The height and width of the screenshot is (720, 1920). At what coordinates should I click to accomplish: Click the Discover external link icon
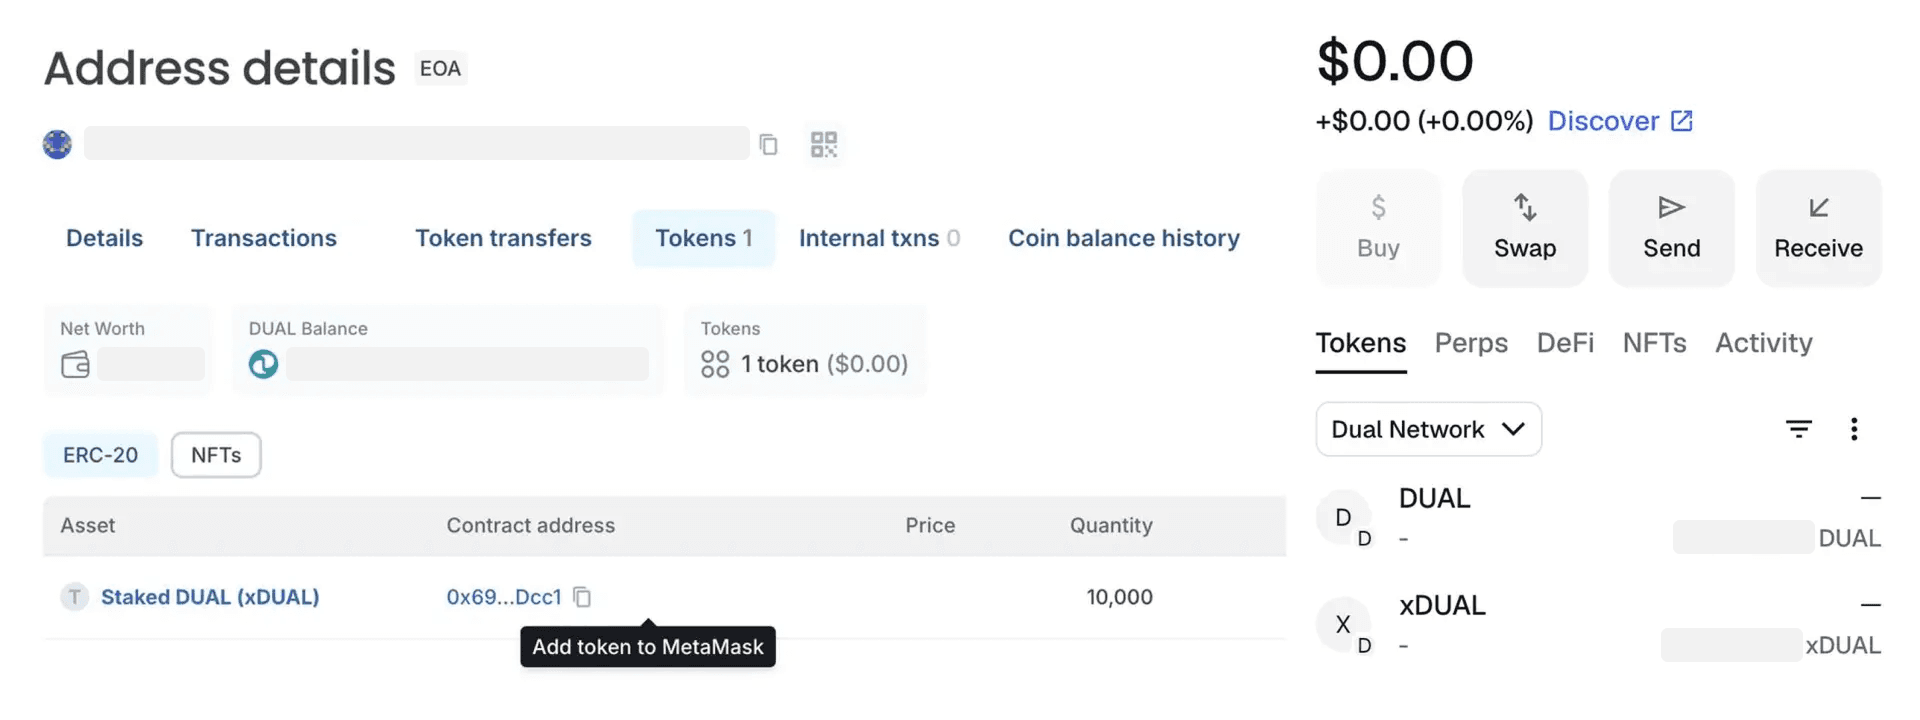pos(1682,121)
